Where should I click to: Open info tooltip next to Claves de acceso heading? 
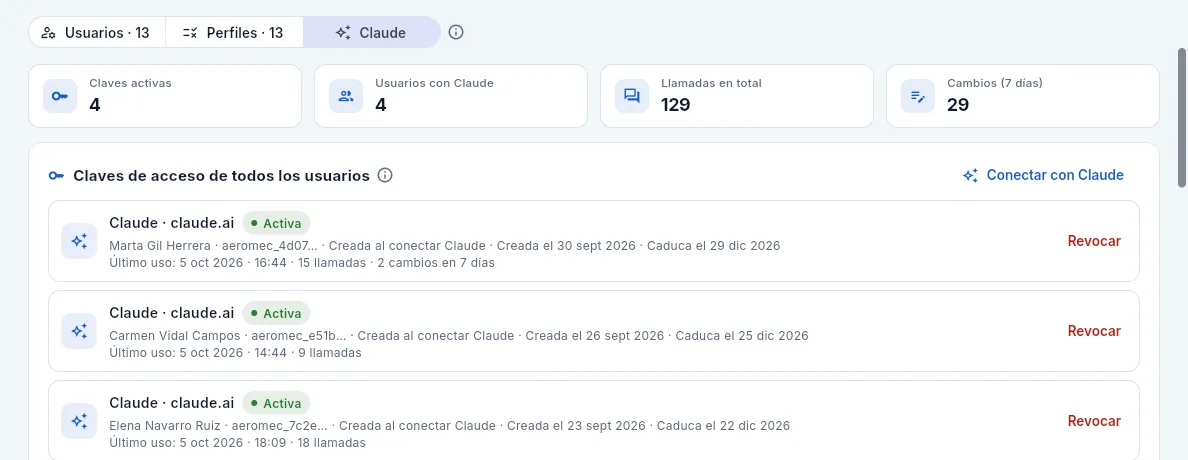[x=385, y=176]
